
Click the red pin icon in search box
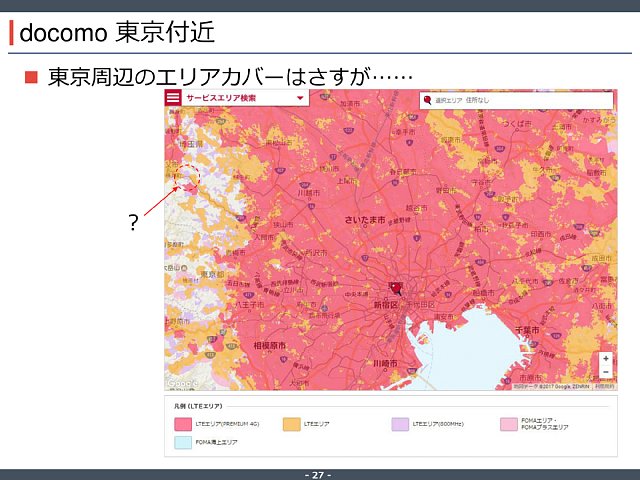(x=427, y=100)
